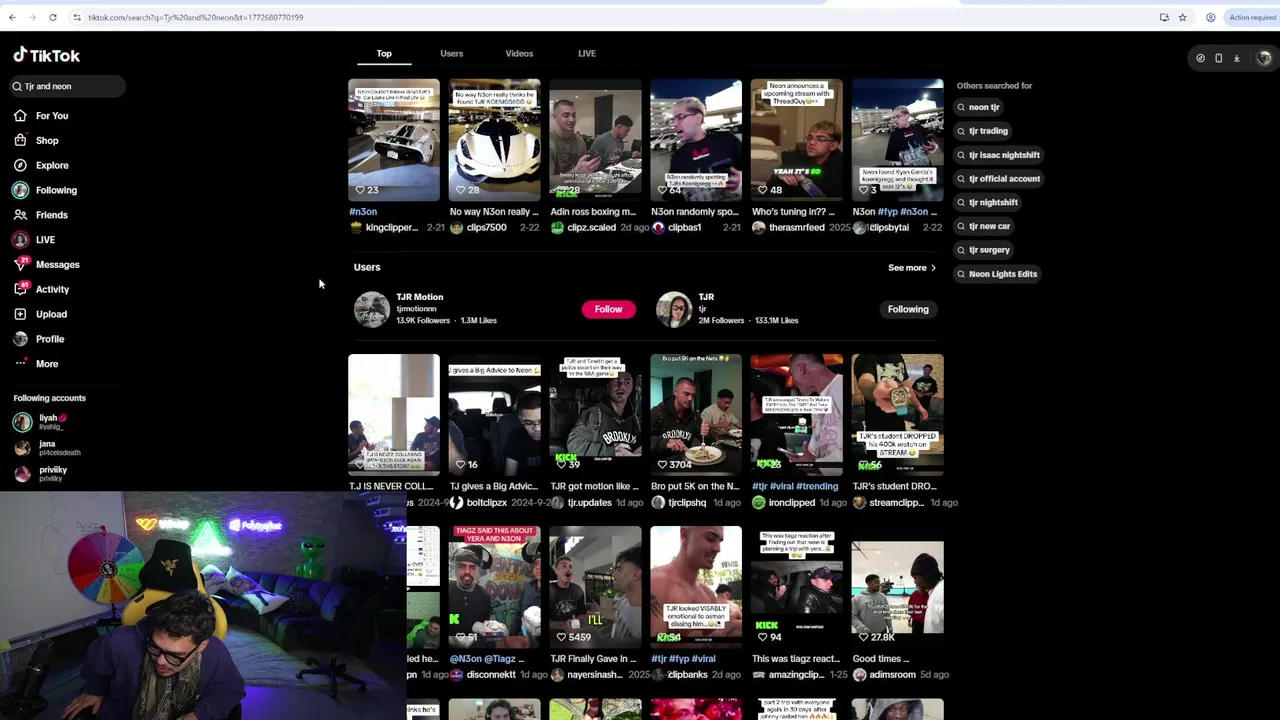This screenshot has width=1280, height=720.
Task: Open video by clips7500
Action: pos(495,140)
